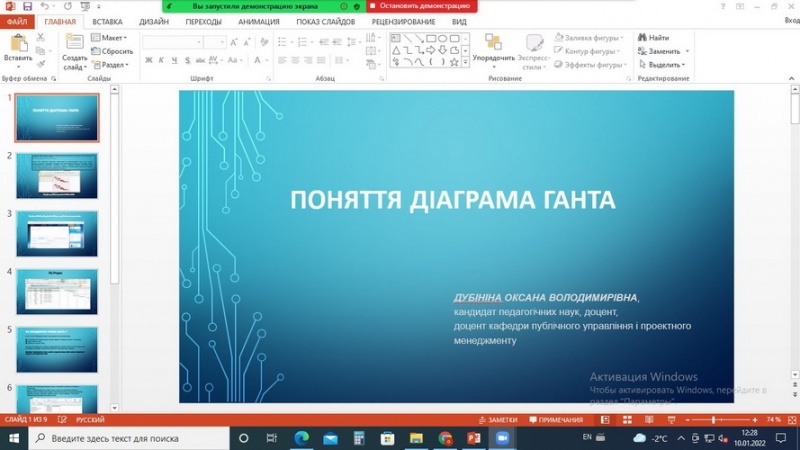Select slide 4 thumbnail
800x450 pixels.
point(57,292)
